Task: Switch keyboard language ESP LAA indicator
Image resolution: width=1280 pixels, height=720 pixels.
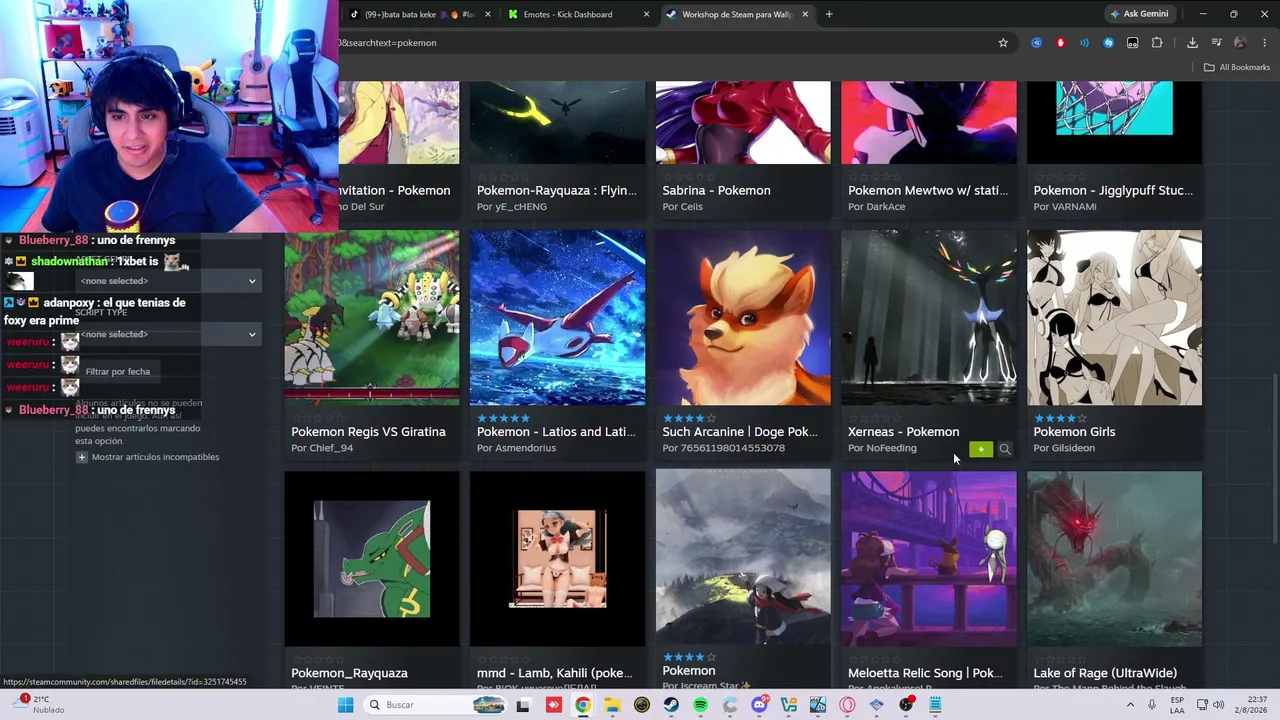Action: (1177, 704)
